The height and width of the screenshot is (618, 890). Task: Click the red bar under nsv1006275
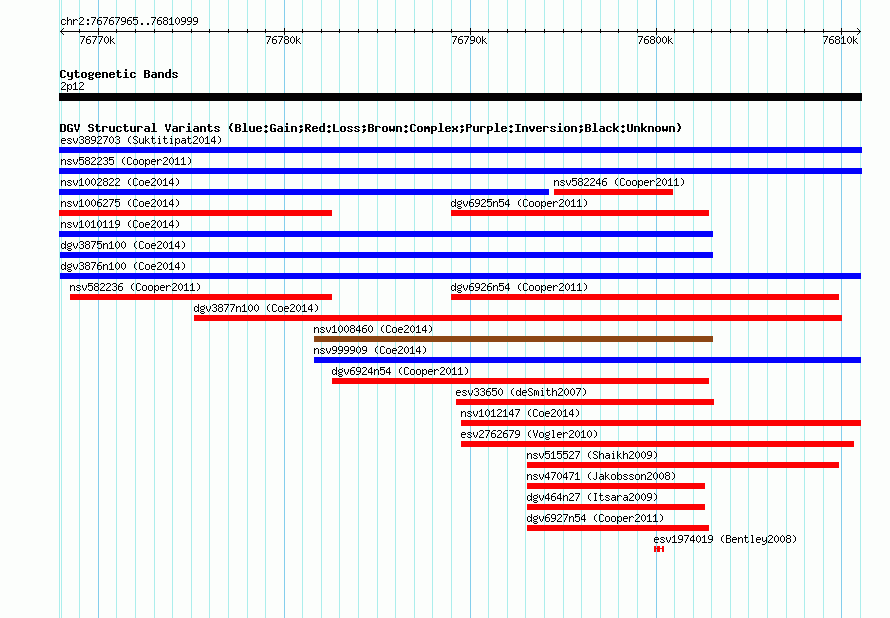coord(195,213)
